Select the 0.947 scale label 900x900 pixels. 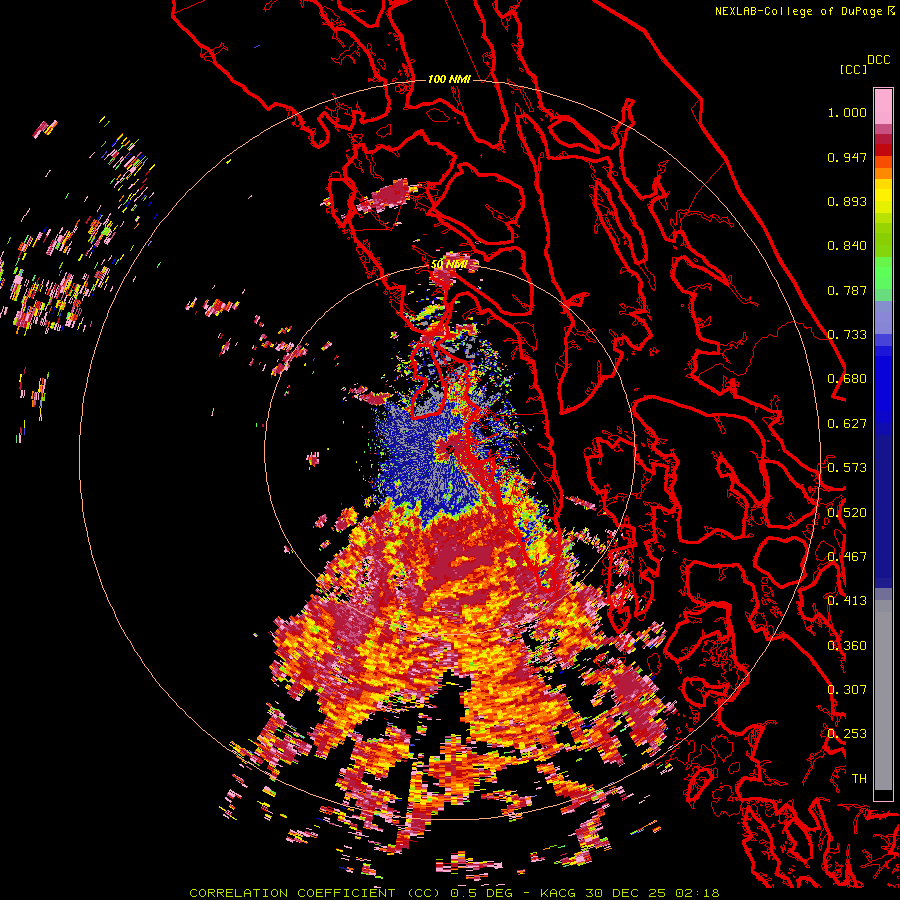click(847, 157)
